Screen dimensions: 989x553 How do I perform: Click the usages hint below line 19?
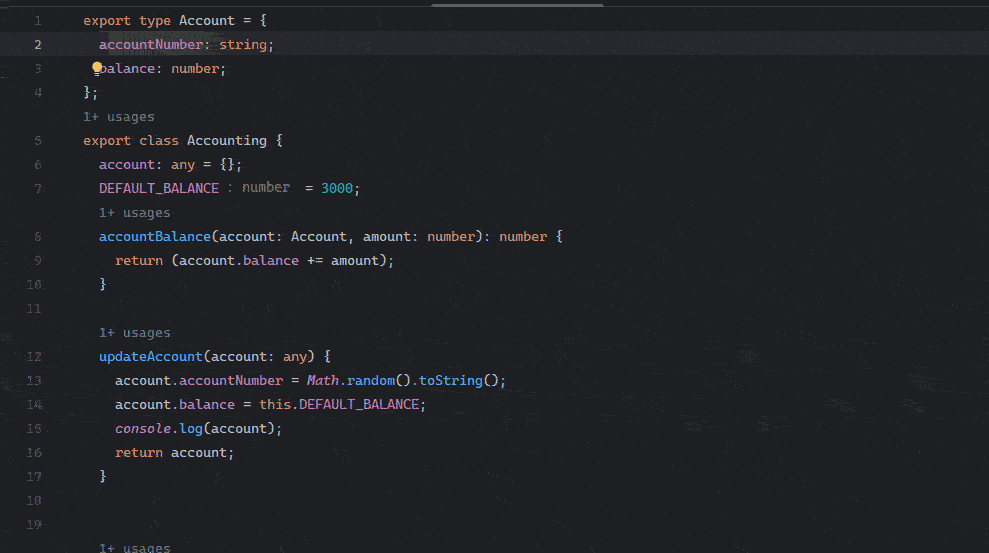coord(134,547)
